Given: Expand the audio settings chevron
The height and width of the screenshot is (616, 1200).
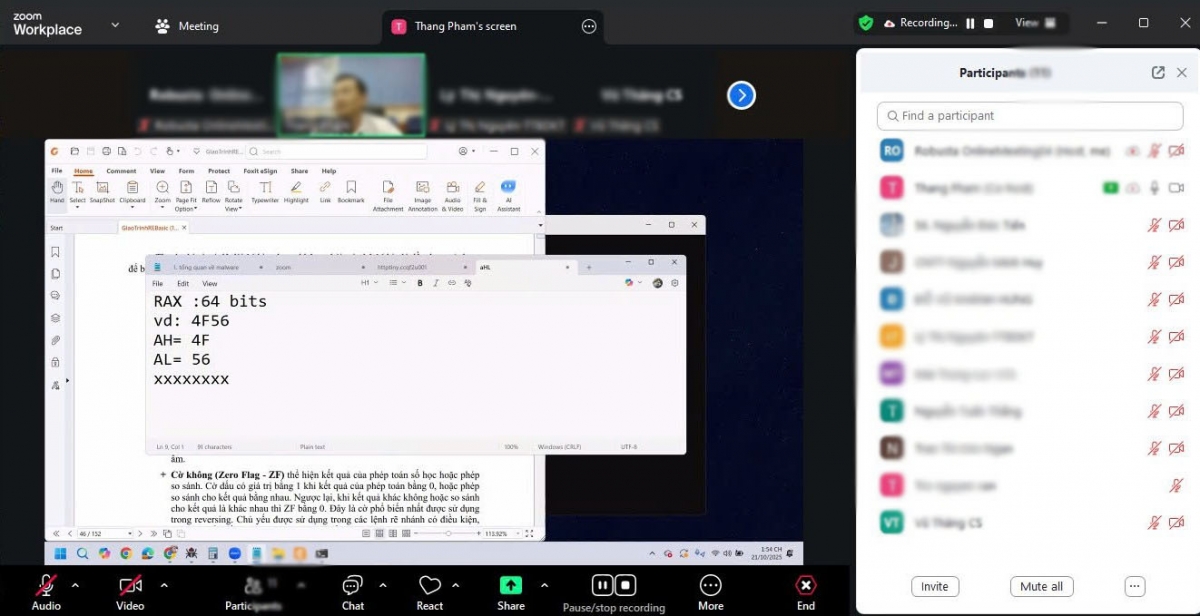Looking at the screenshot, I should coord(75,585).
